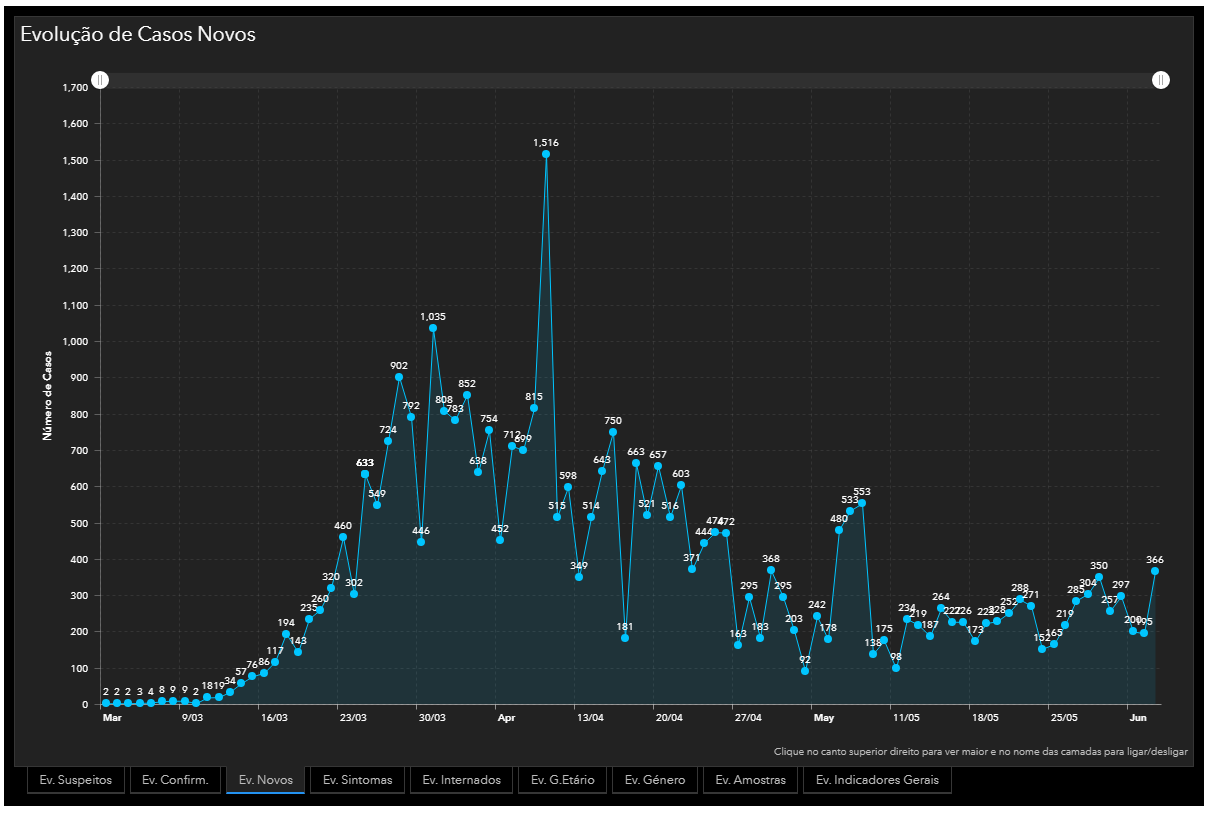Click the Clique no canto superior hint text

point(980,751)
